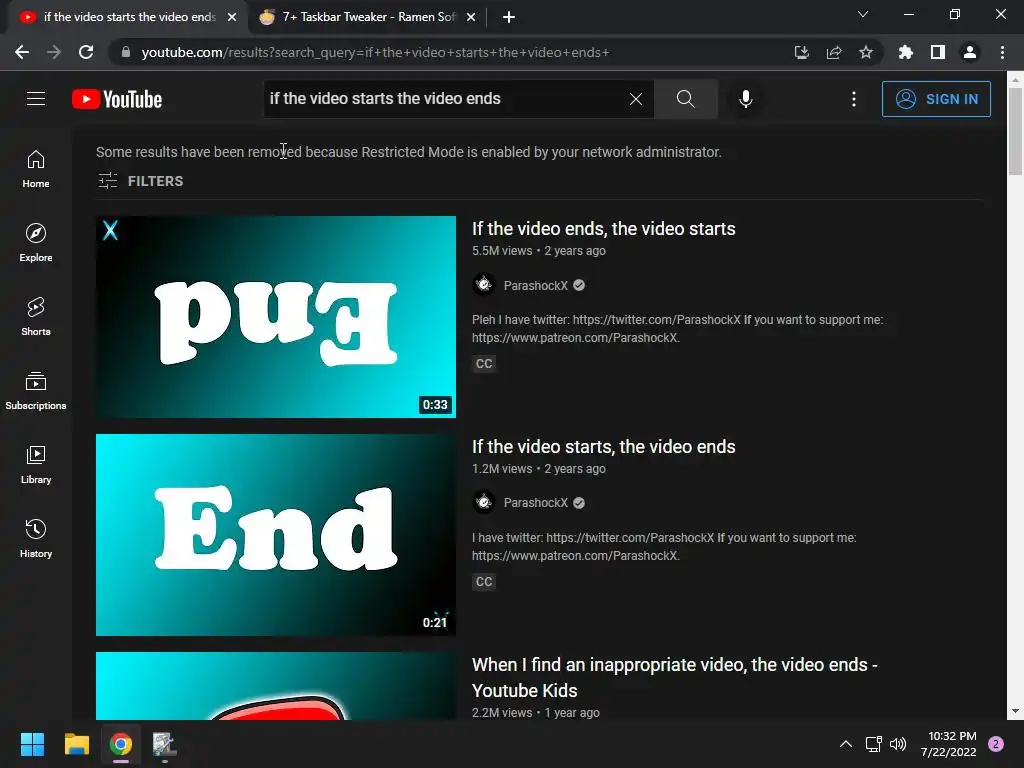
Task: Click the install app icon in address bar
Action: pos(802,52)
